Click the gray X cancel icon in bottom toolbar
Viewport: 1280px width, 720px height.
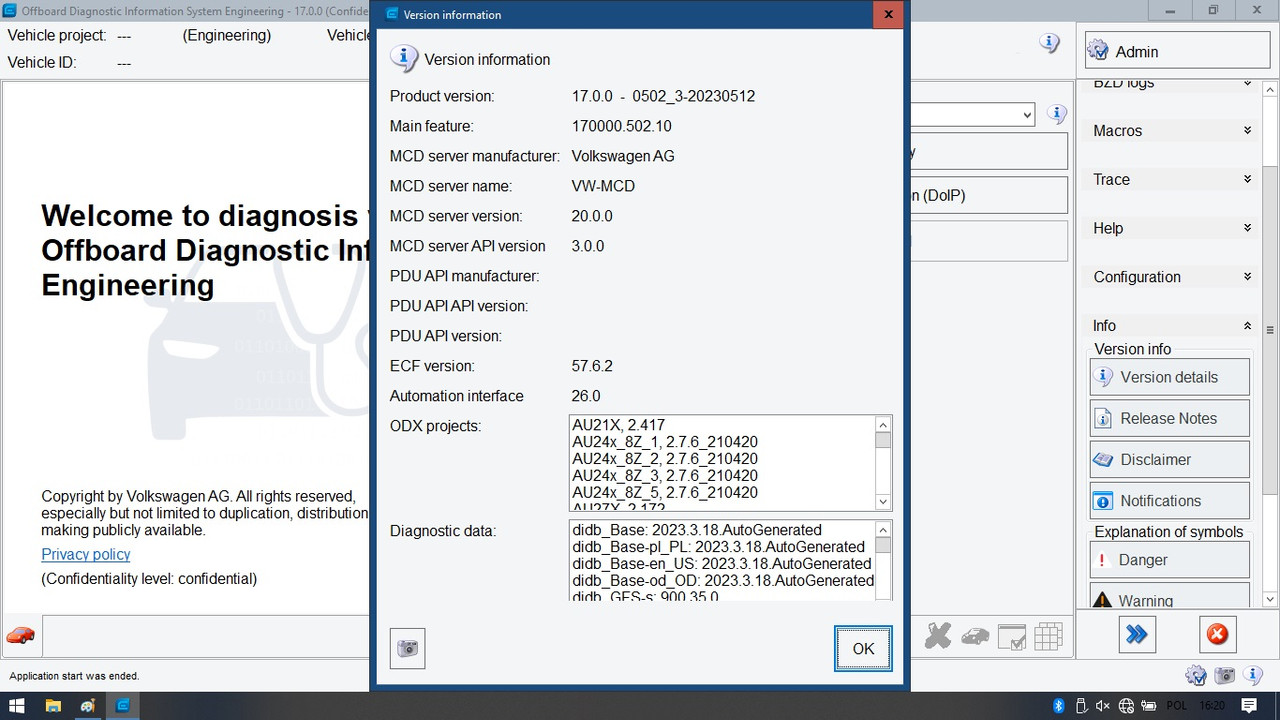coord(937,634)
